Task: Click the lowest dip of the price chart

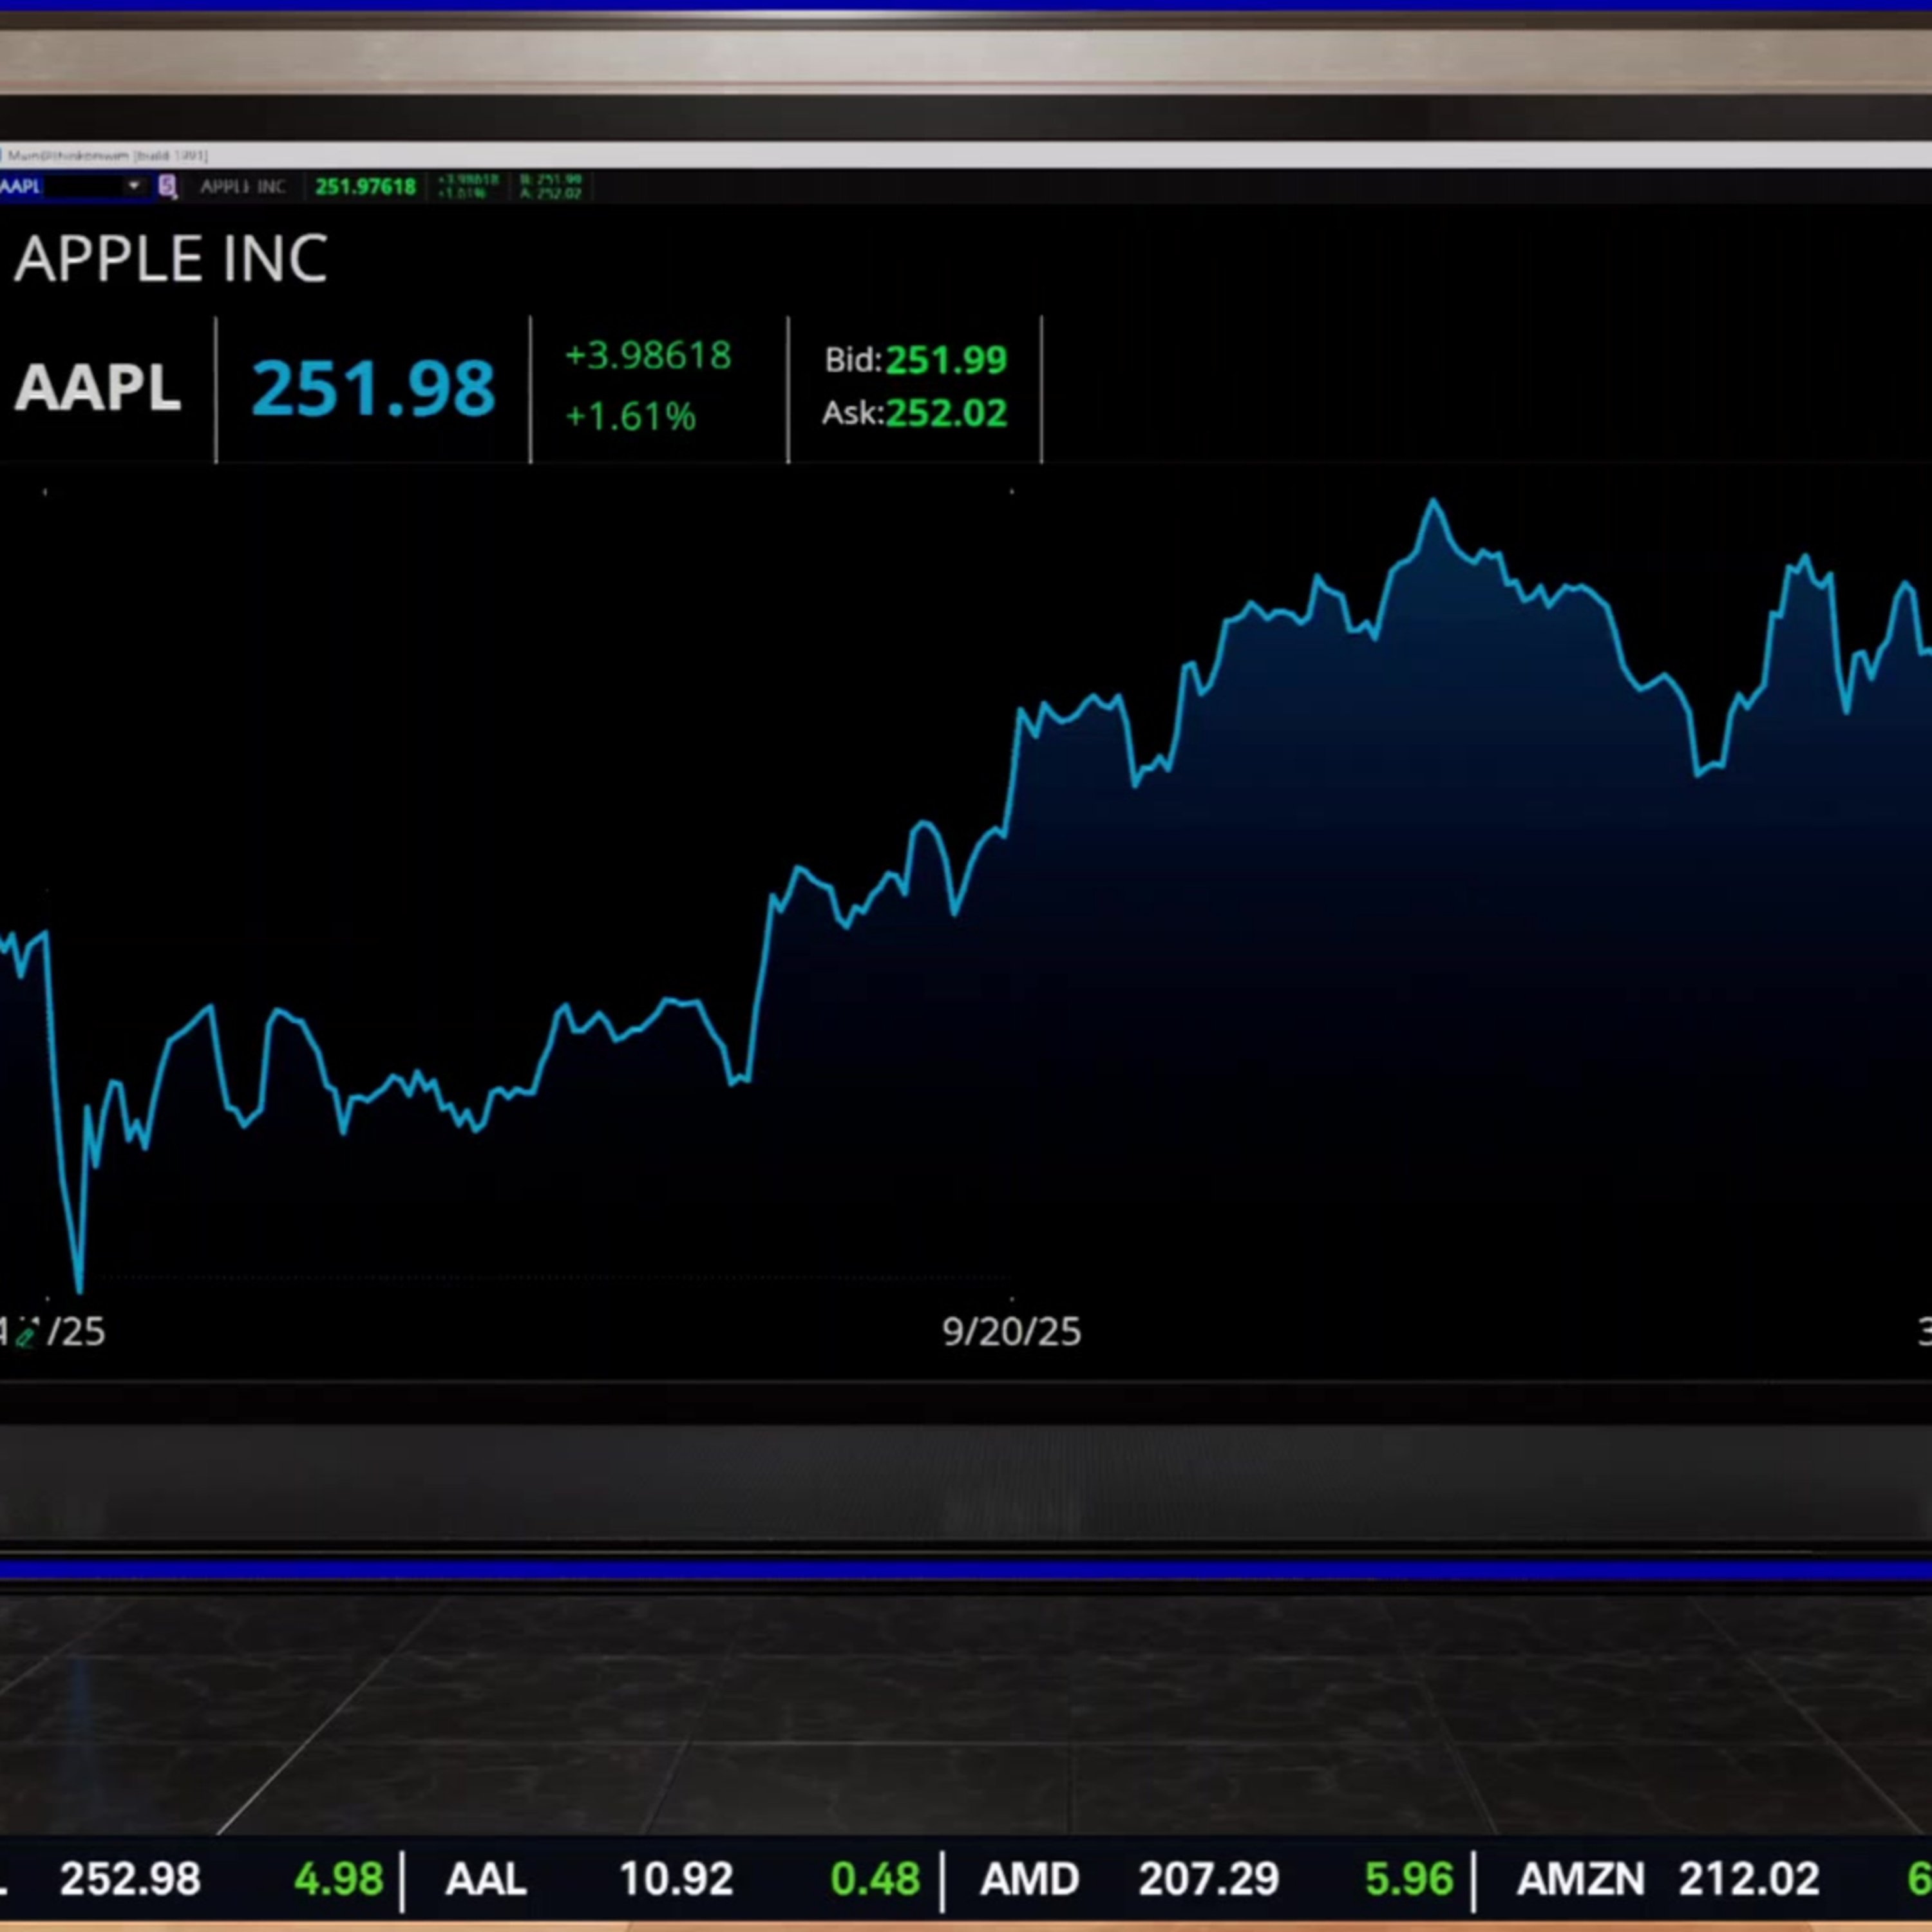Action: pyautogui.click(x=79, y=1288)
